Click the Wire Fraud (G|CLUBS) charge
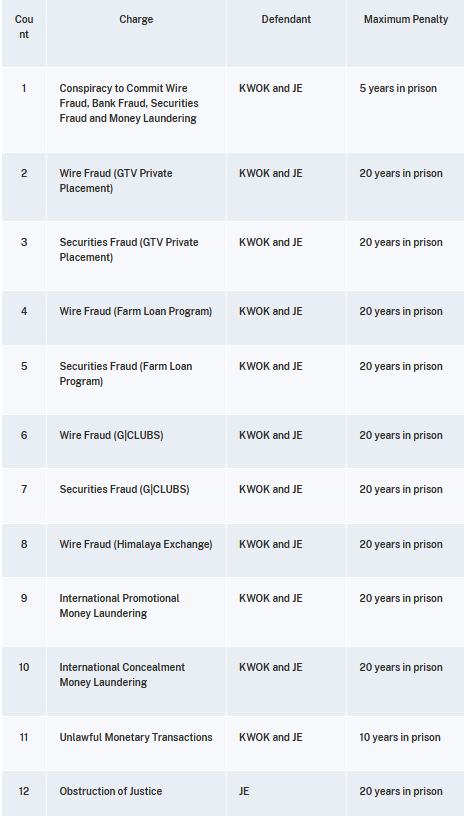This screenshot has height=816, width=464. 111,435
